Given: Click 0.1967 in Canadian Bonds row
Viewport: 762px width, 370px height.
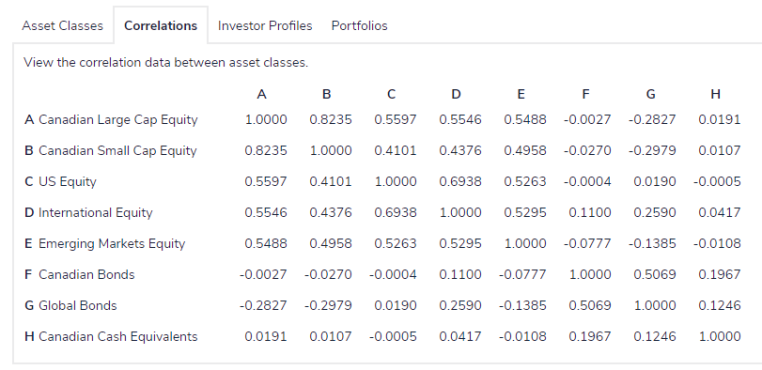Looking at the screenshot, I should [x=719, y=275].
